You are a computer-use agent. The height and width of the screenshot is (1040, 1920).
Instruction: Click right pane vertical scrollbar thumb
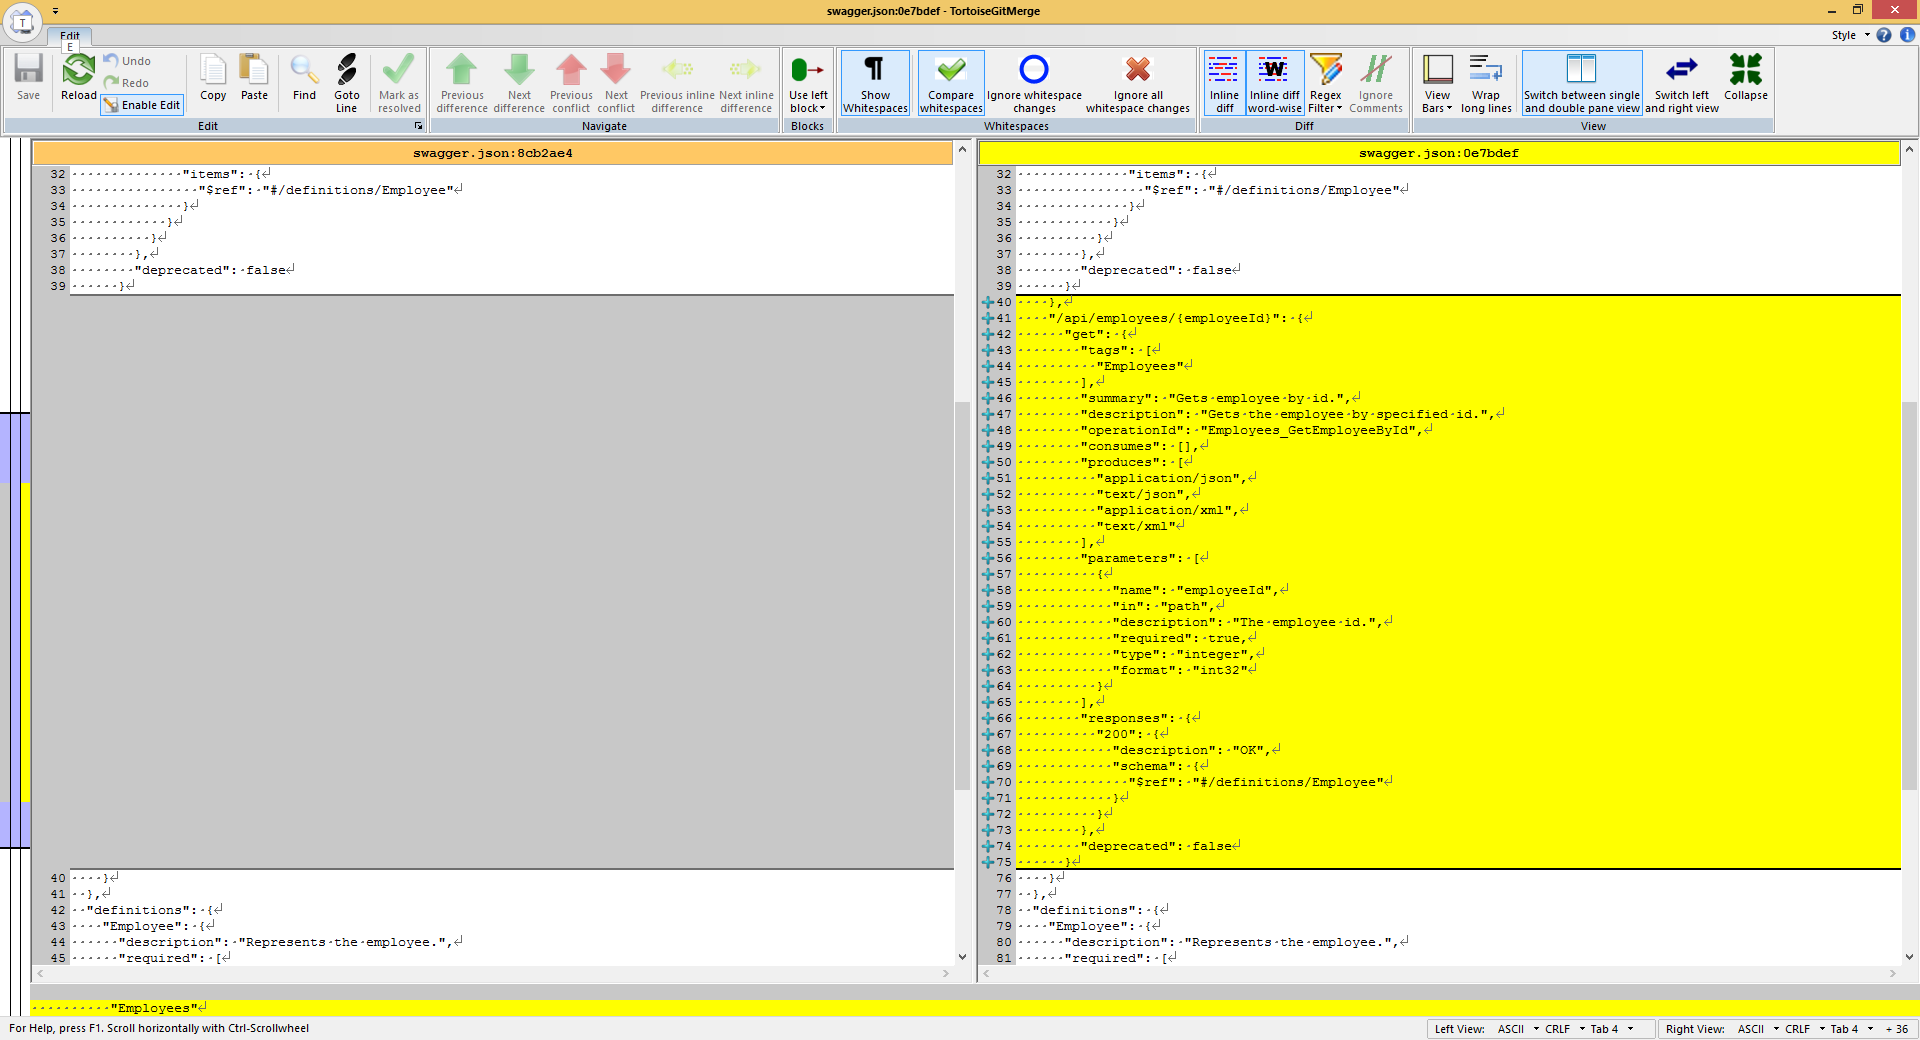point(1909,595)
